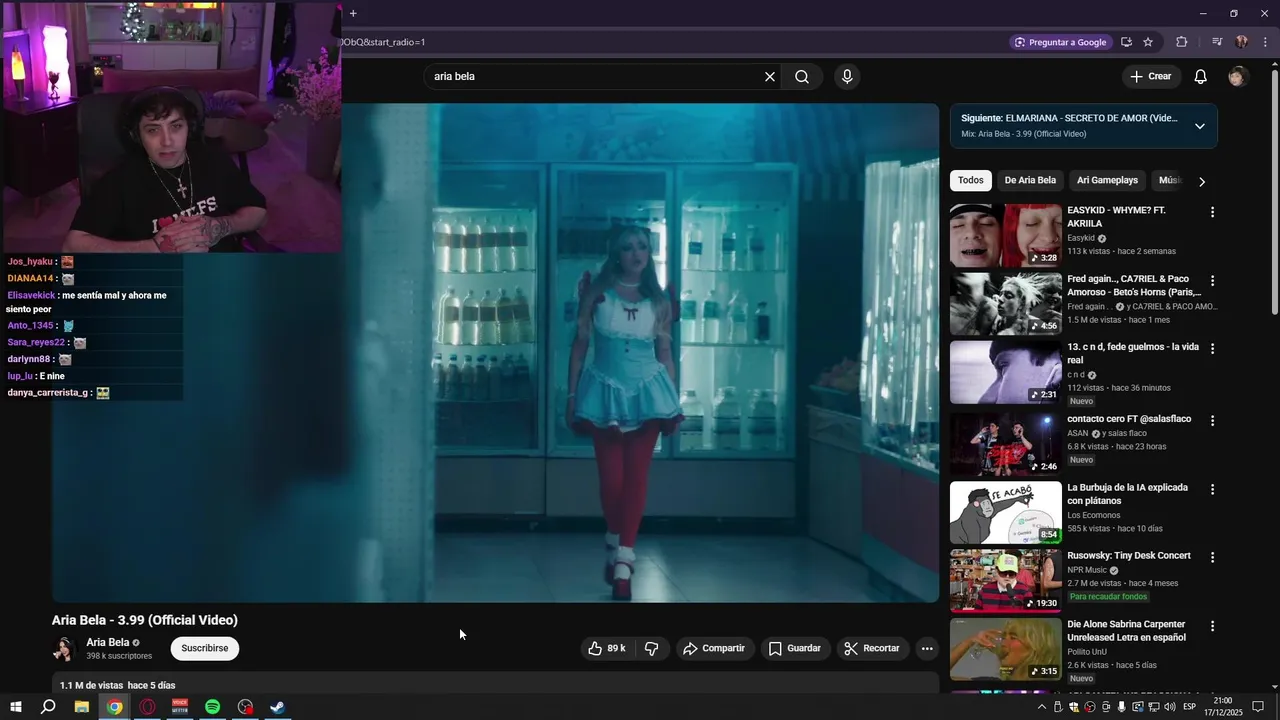
Task: Open options for 'la vida real' video
Action: pos(1212,349)
